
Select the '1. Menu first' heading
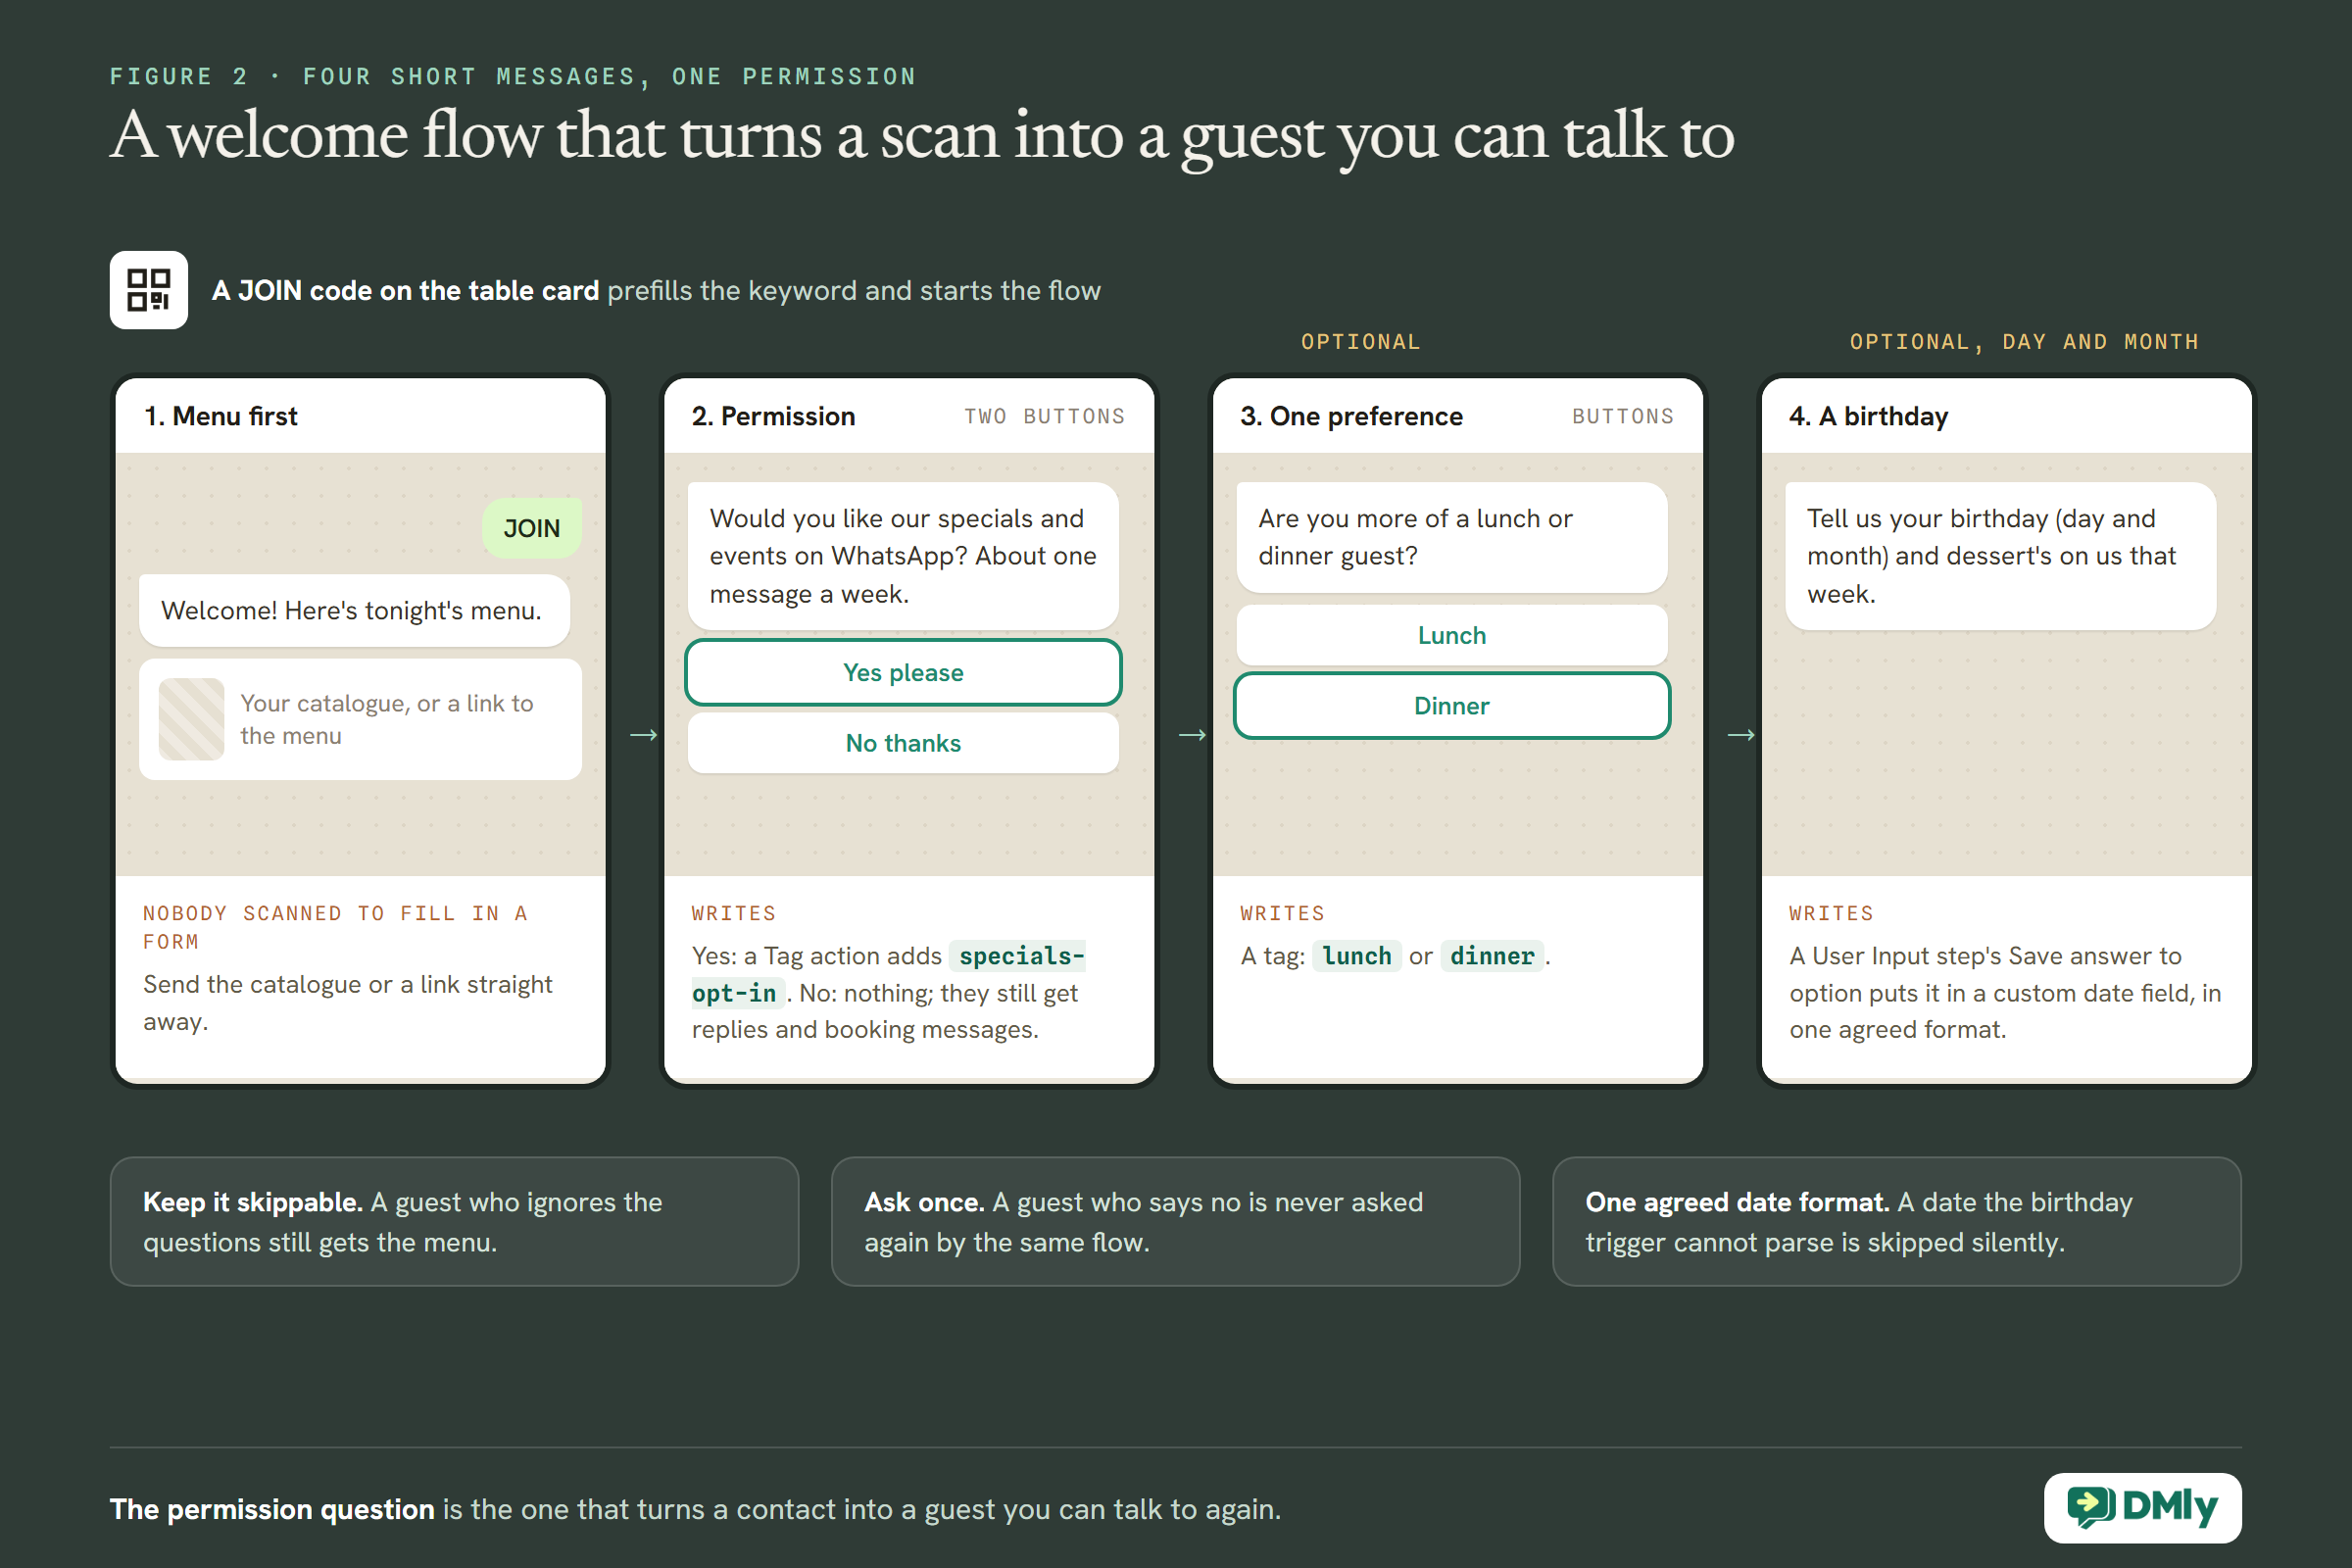tap(221, 416)
